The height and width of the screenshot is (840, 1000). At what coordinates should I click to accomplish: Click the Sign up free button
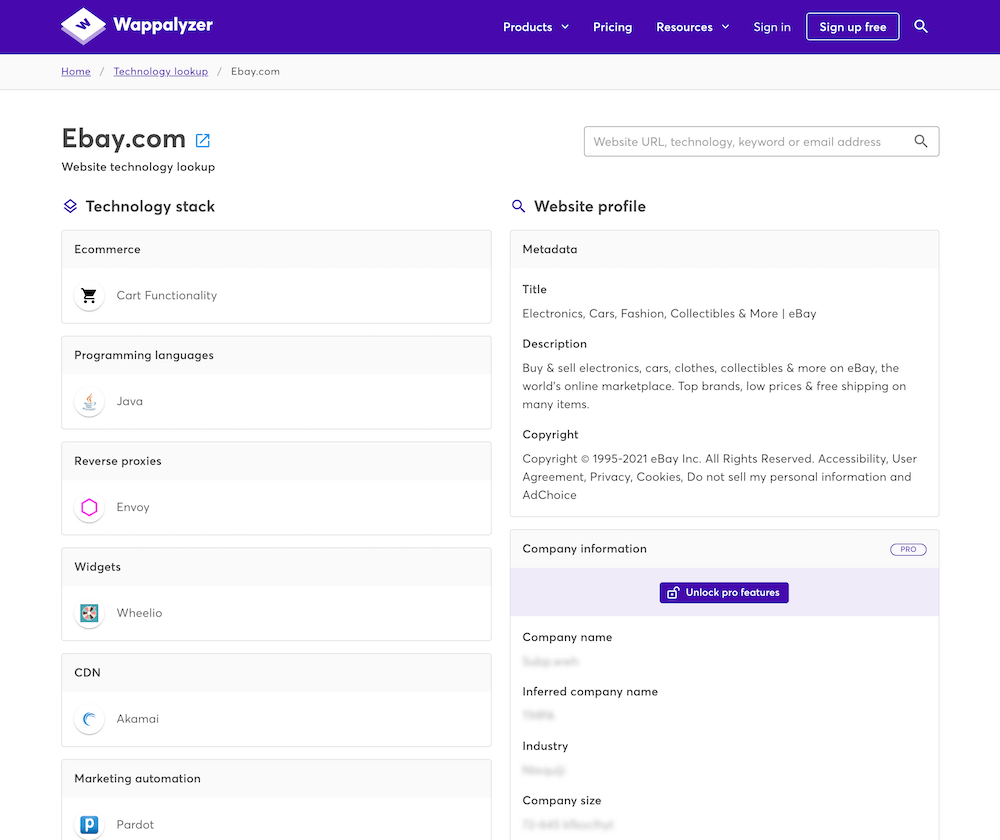pyautogui.click(x=853, y=27)
